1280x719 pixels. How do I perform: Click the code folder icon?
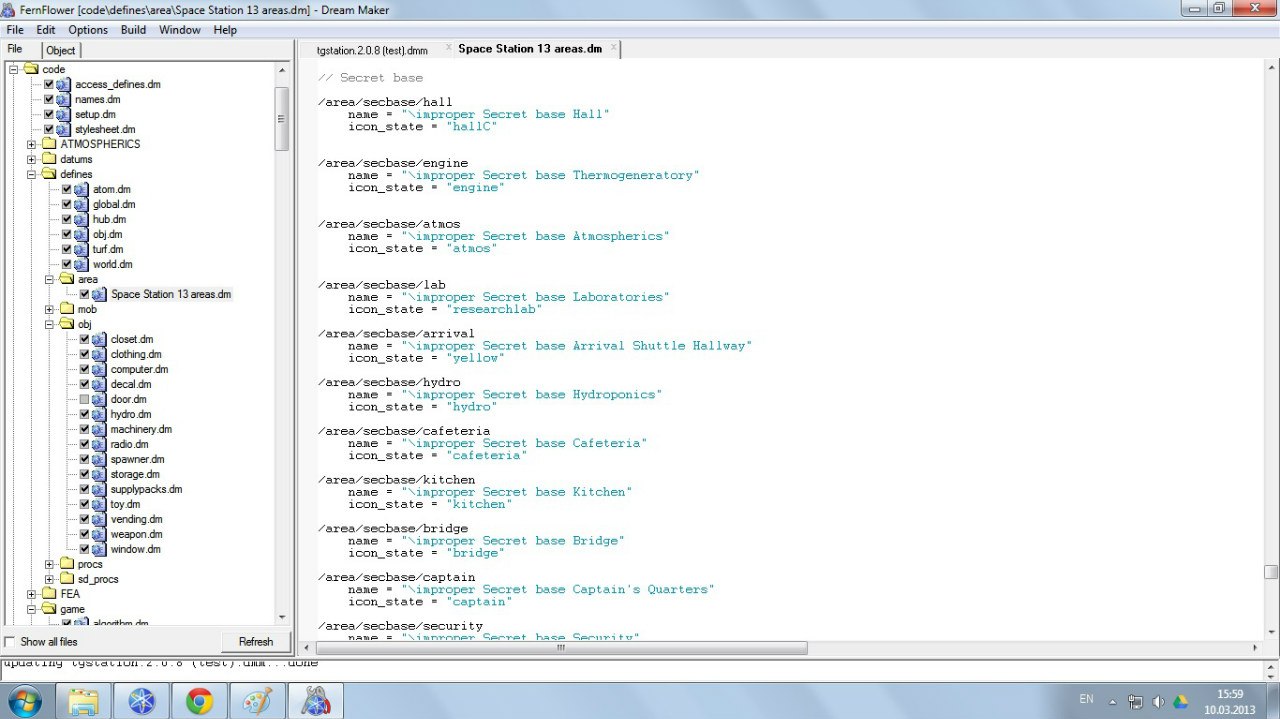pyautogui.click(x=31, y=69)
